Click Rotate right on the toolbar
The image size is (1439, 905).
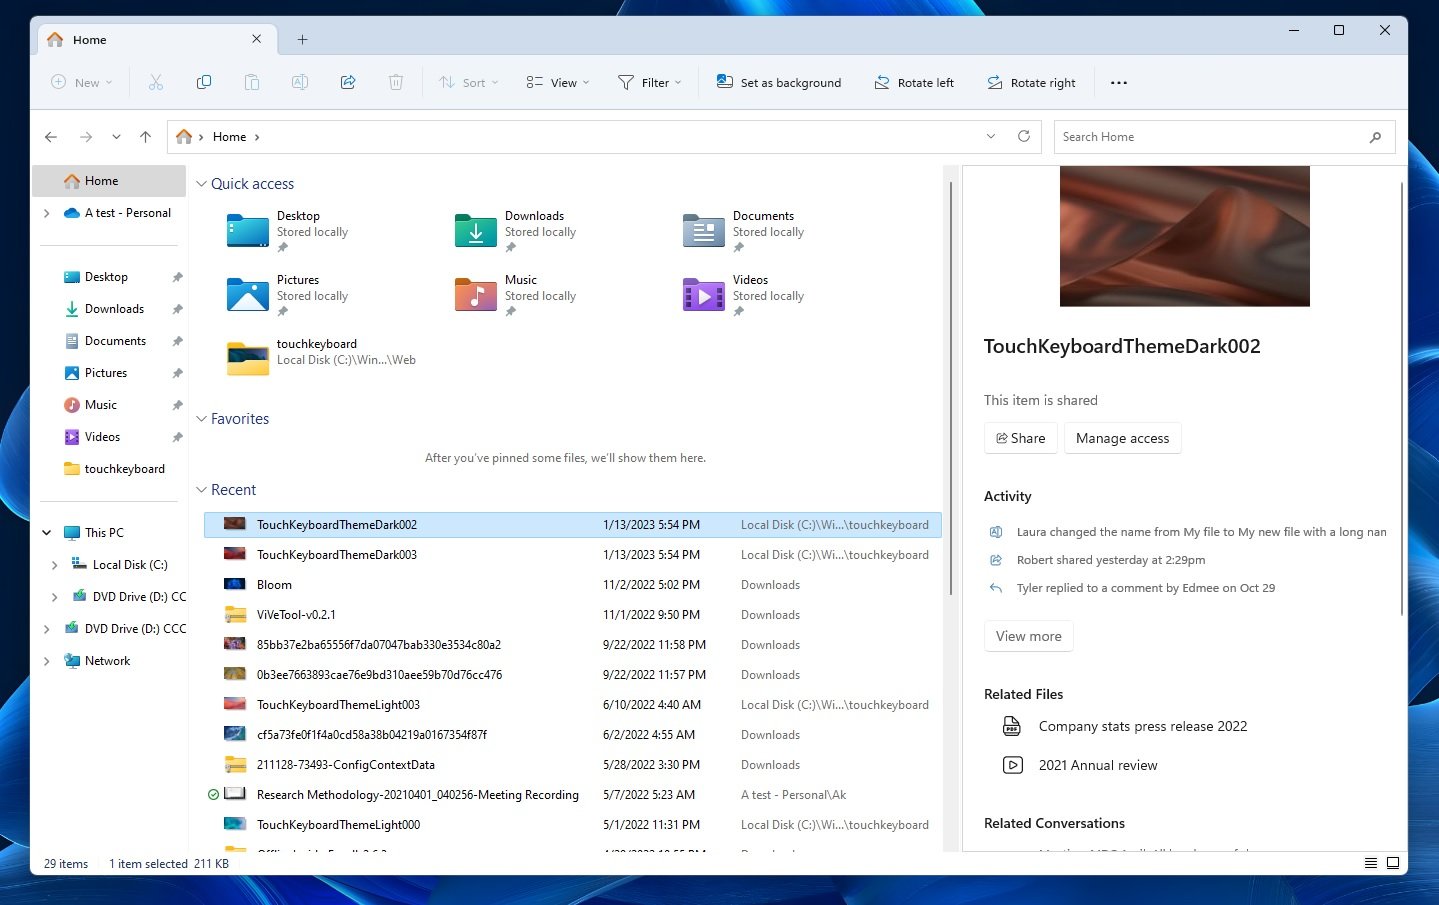click(1031, 82)
